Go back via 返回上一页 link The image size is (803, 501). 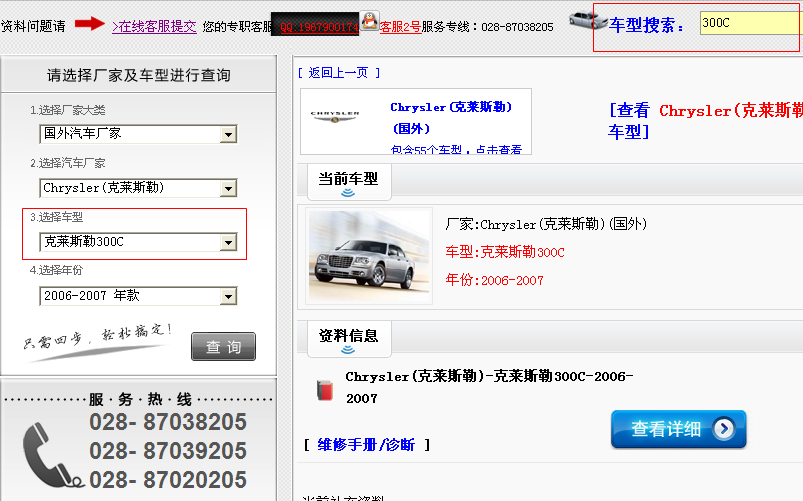(339, 73)
